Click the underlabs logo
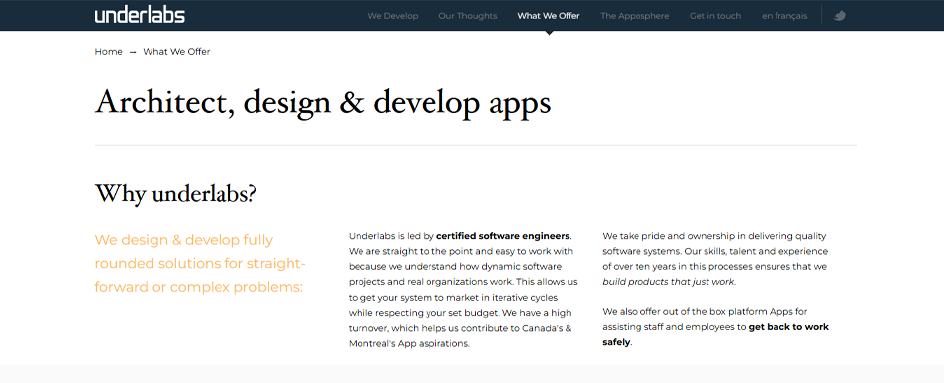Screen dimensions: 944x383 (x=140, y=15)
